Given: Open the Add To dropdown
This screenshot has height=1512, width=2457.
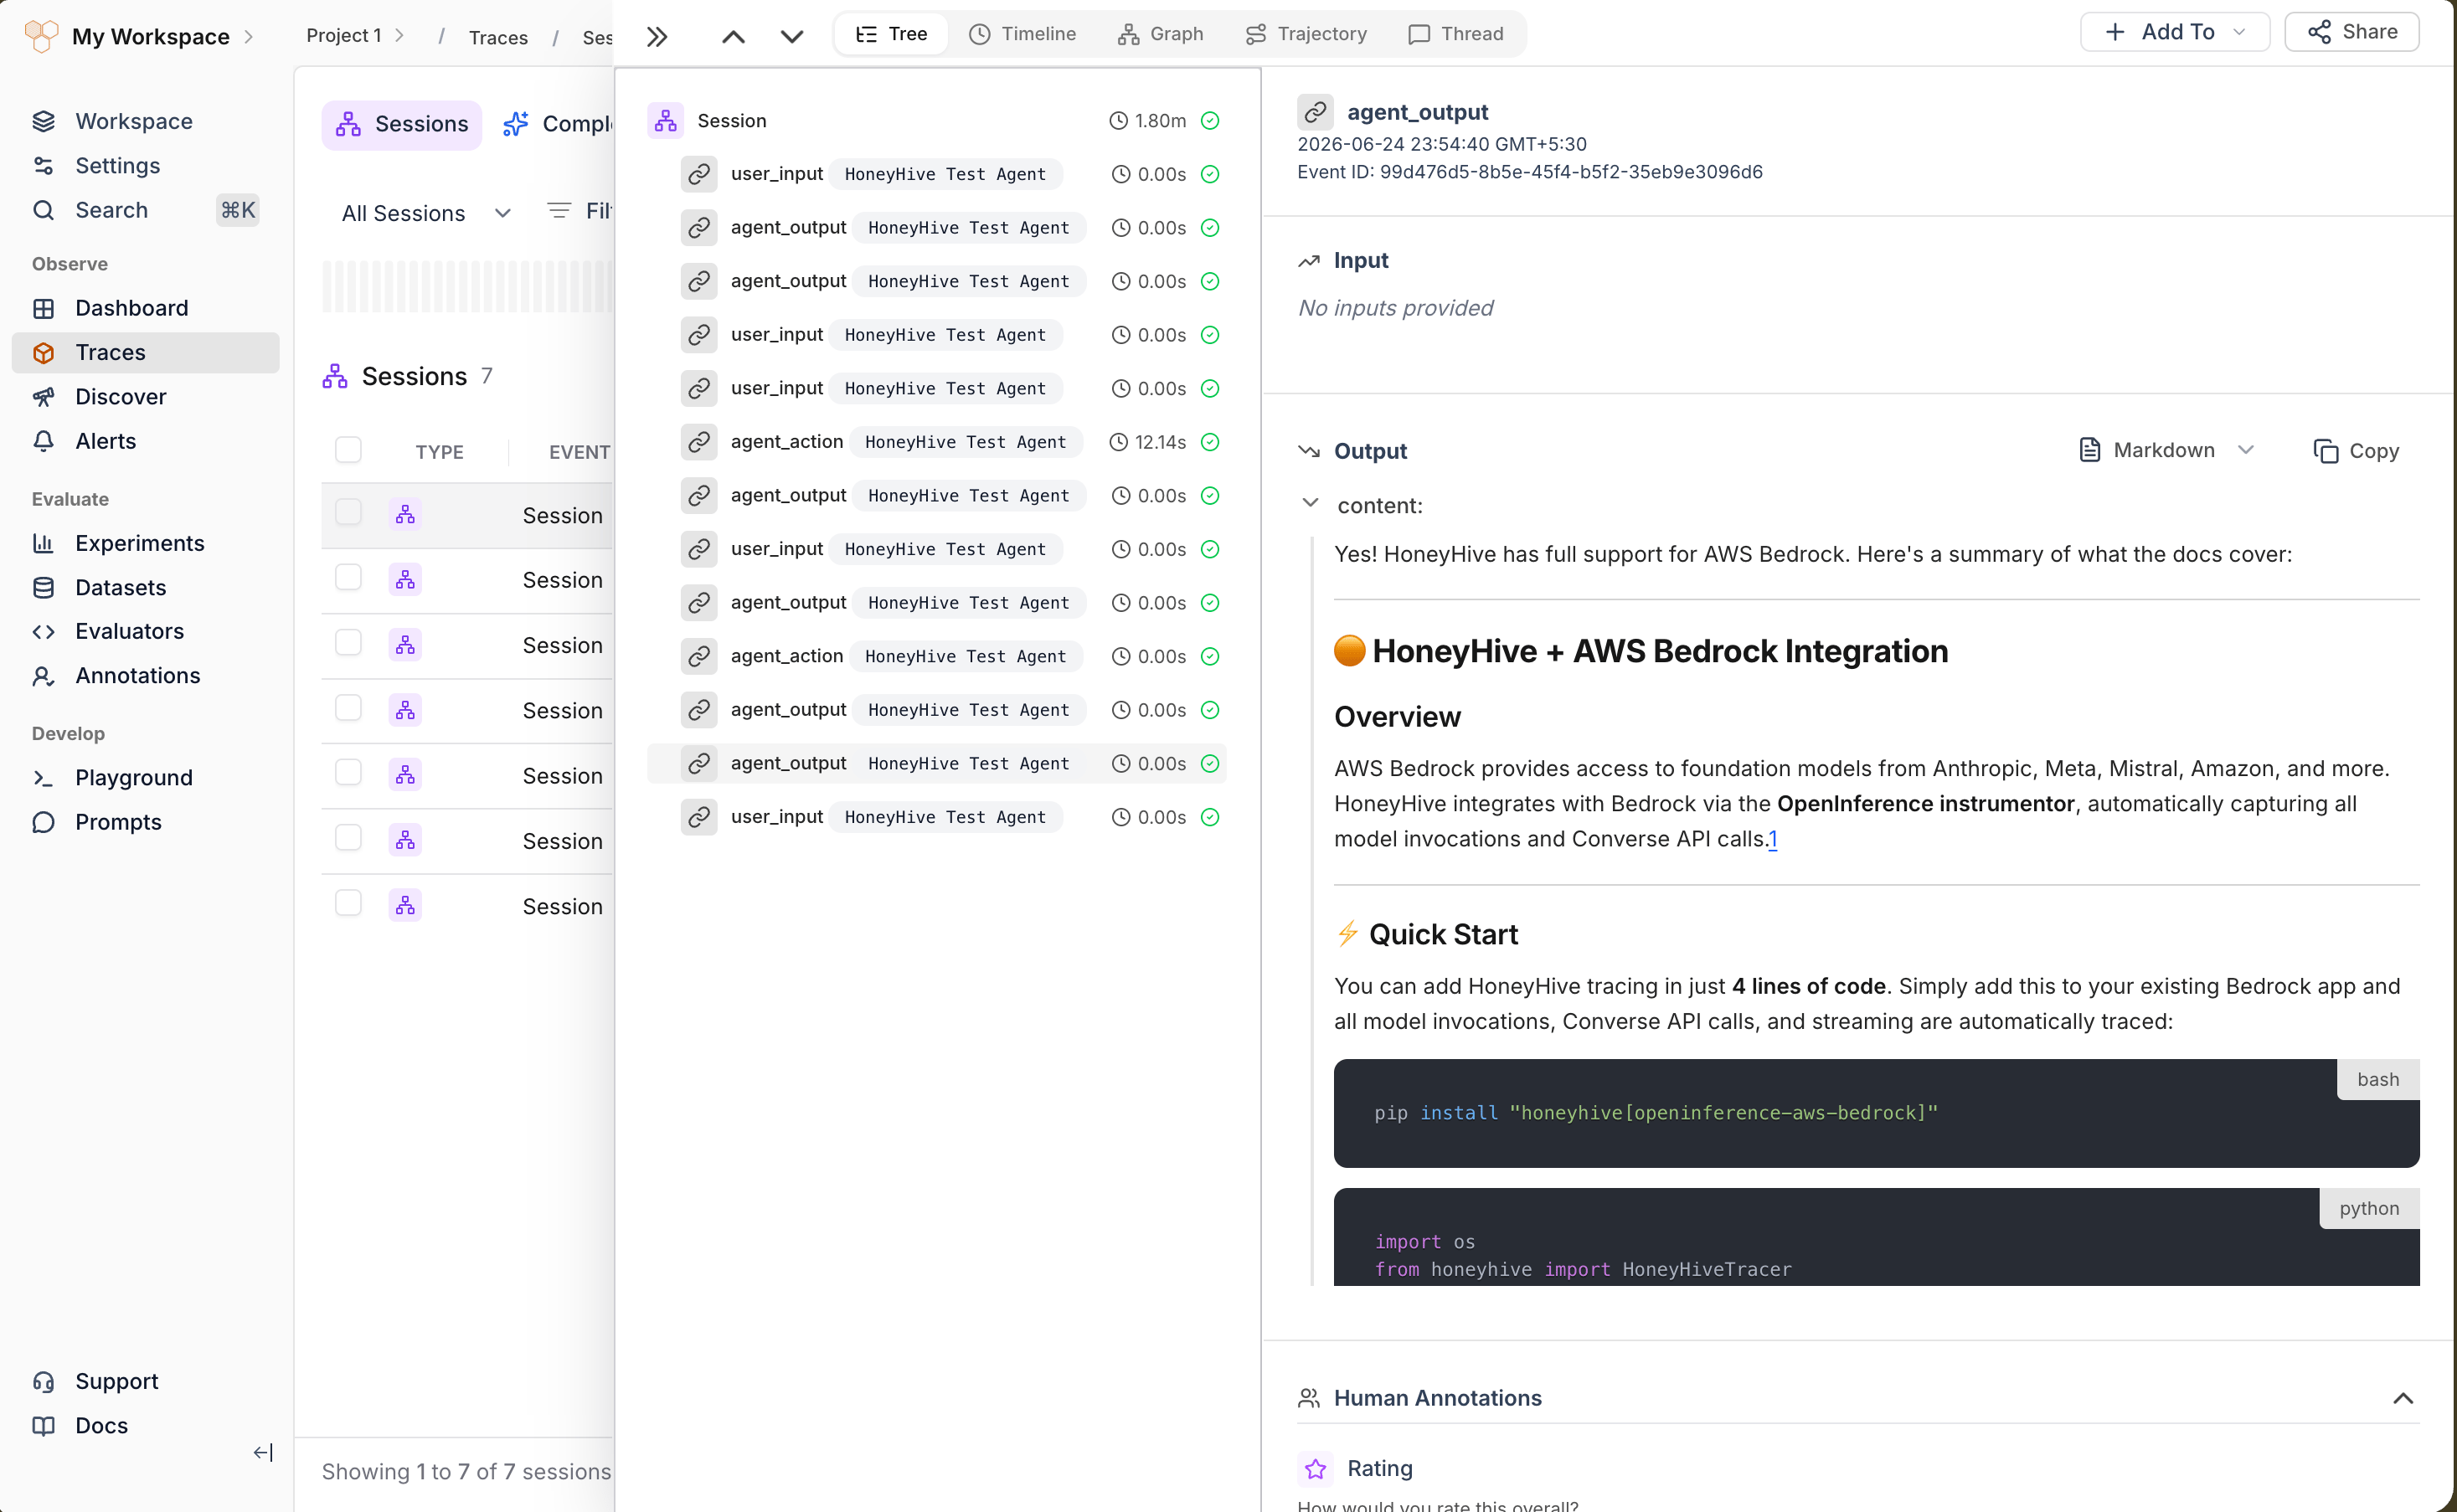Looking at the screenshot, I should pyautogui.click(x=2175, y=32).
